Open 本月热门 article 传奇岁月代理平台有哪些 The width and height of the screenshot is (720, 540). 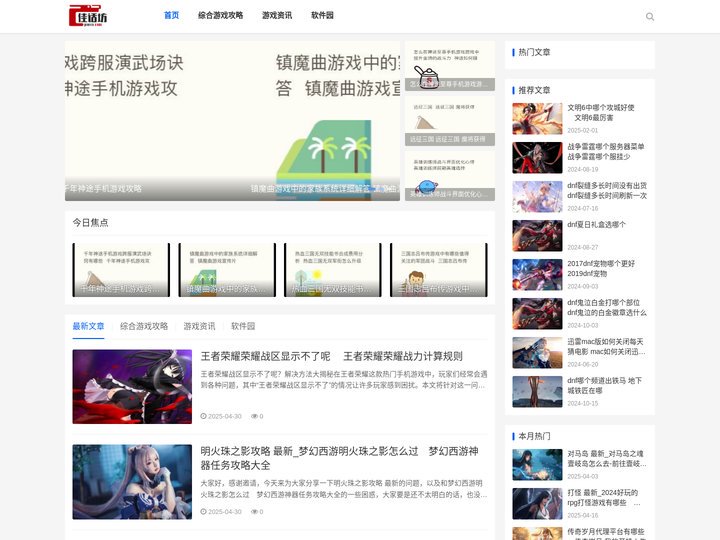[x=606, y=534]
